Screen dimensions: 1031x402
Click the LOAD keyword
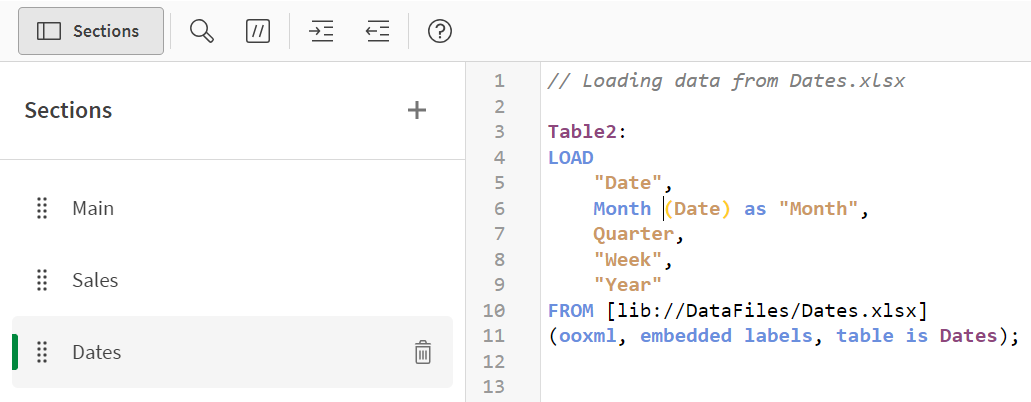571,157
